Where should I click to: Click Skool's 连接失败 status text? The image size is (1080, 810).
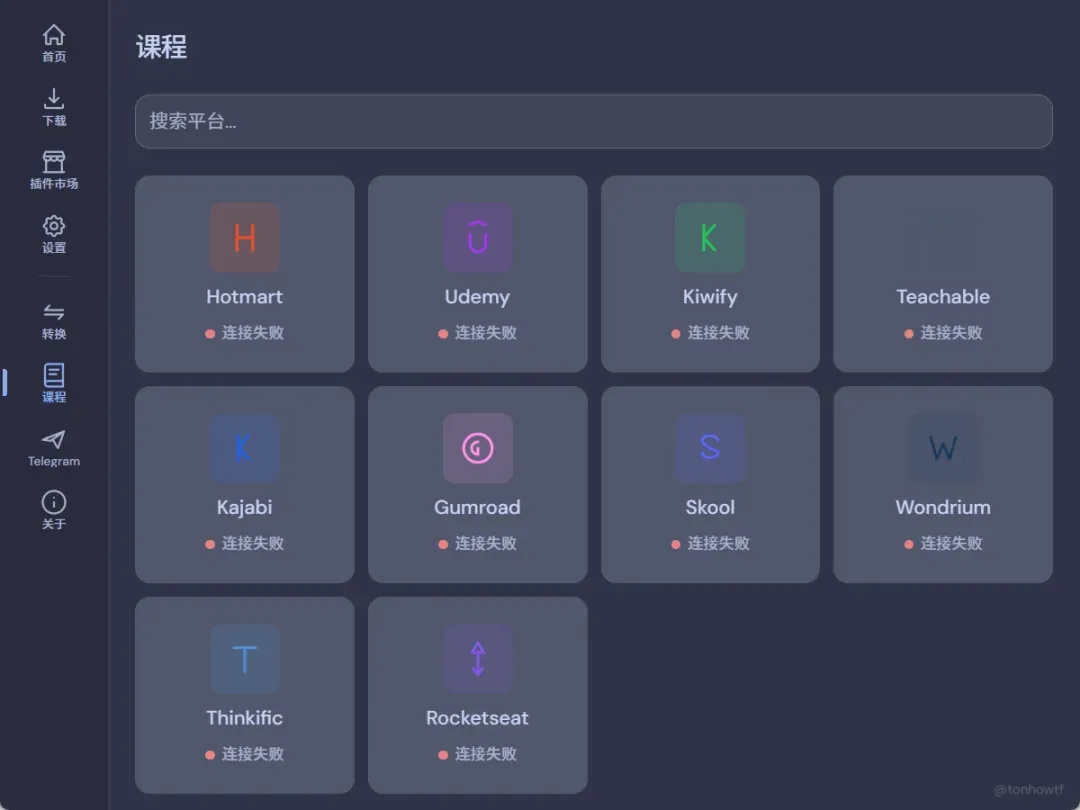tap(718, 543)
